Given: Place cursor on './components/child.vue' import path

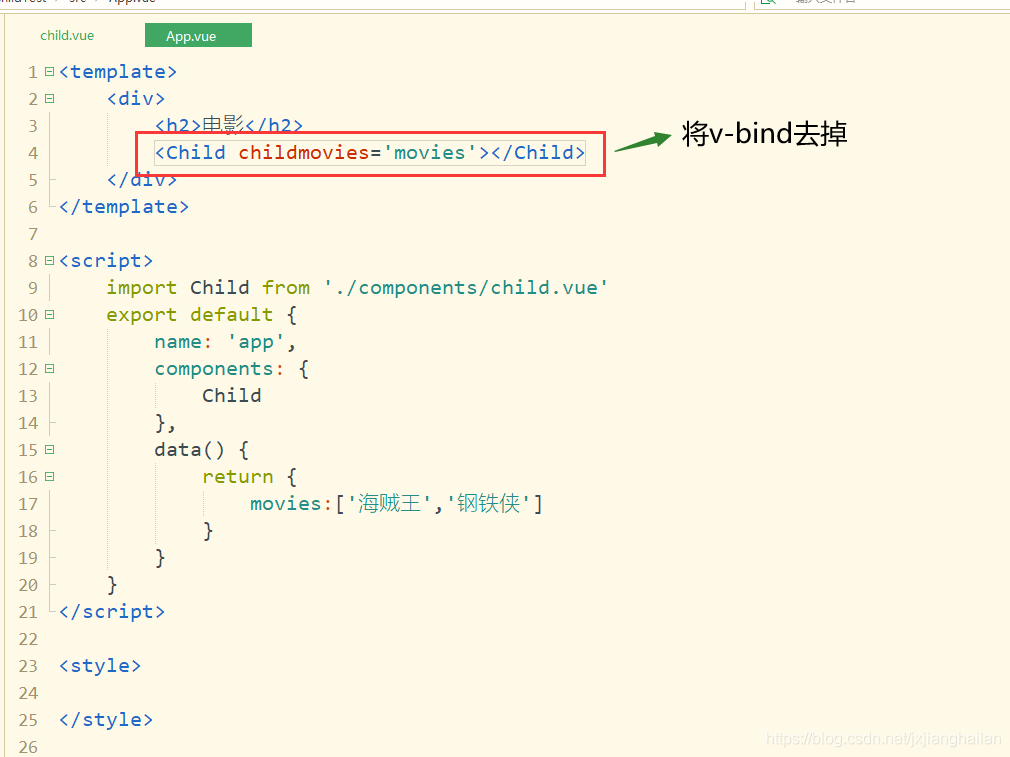Looking at the screenshot, I should pyautogui.click(x=466, y=287).
